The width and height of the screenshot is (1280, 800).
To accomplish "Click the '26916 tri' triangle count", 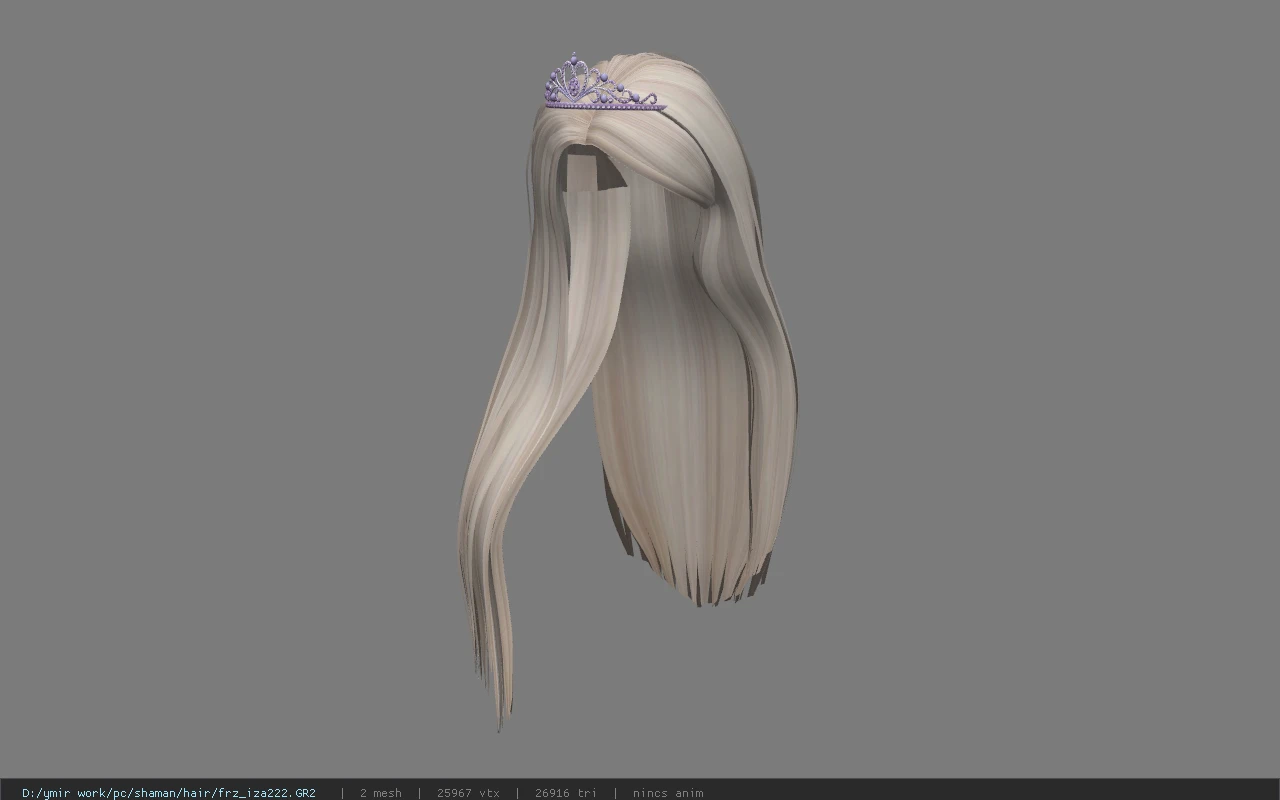I will pos(566,792).
